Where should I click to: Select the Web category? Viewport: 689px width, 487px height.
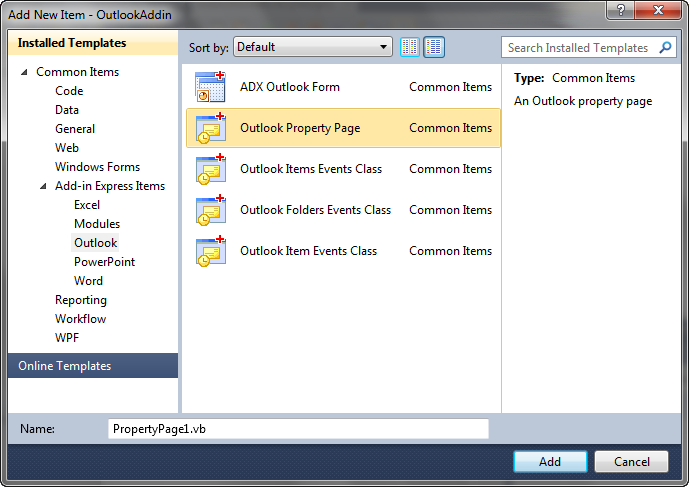click(67, 148)
